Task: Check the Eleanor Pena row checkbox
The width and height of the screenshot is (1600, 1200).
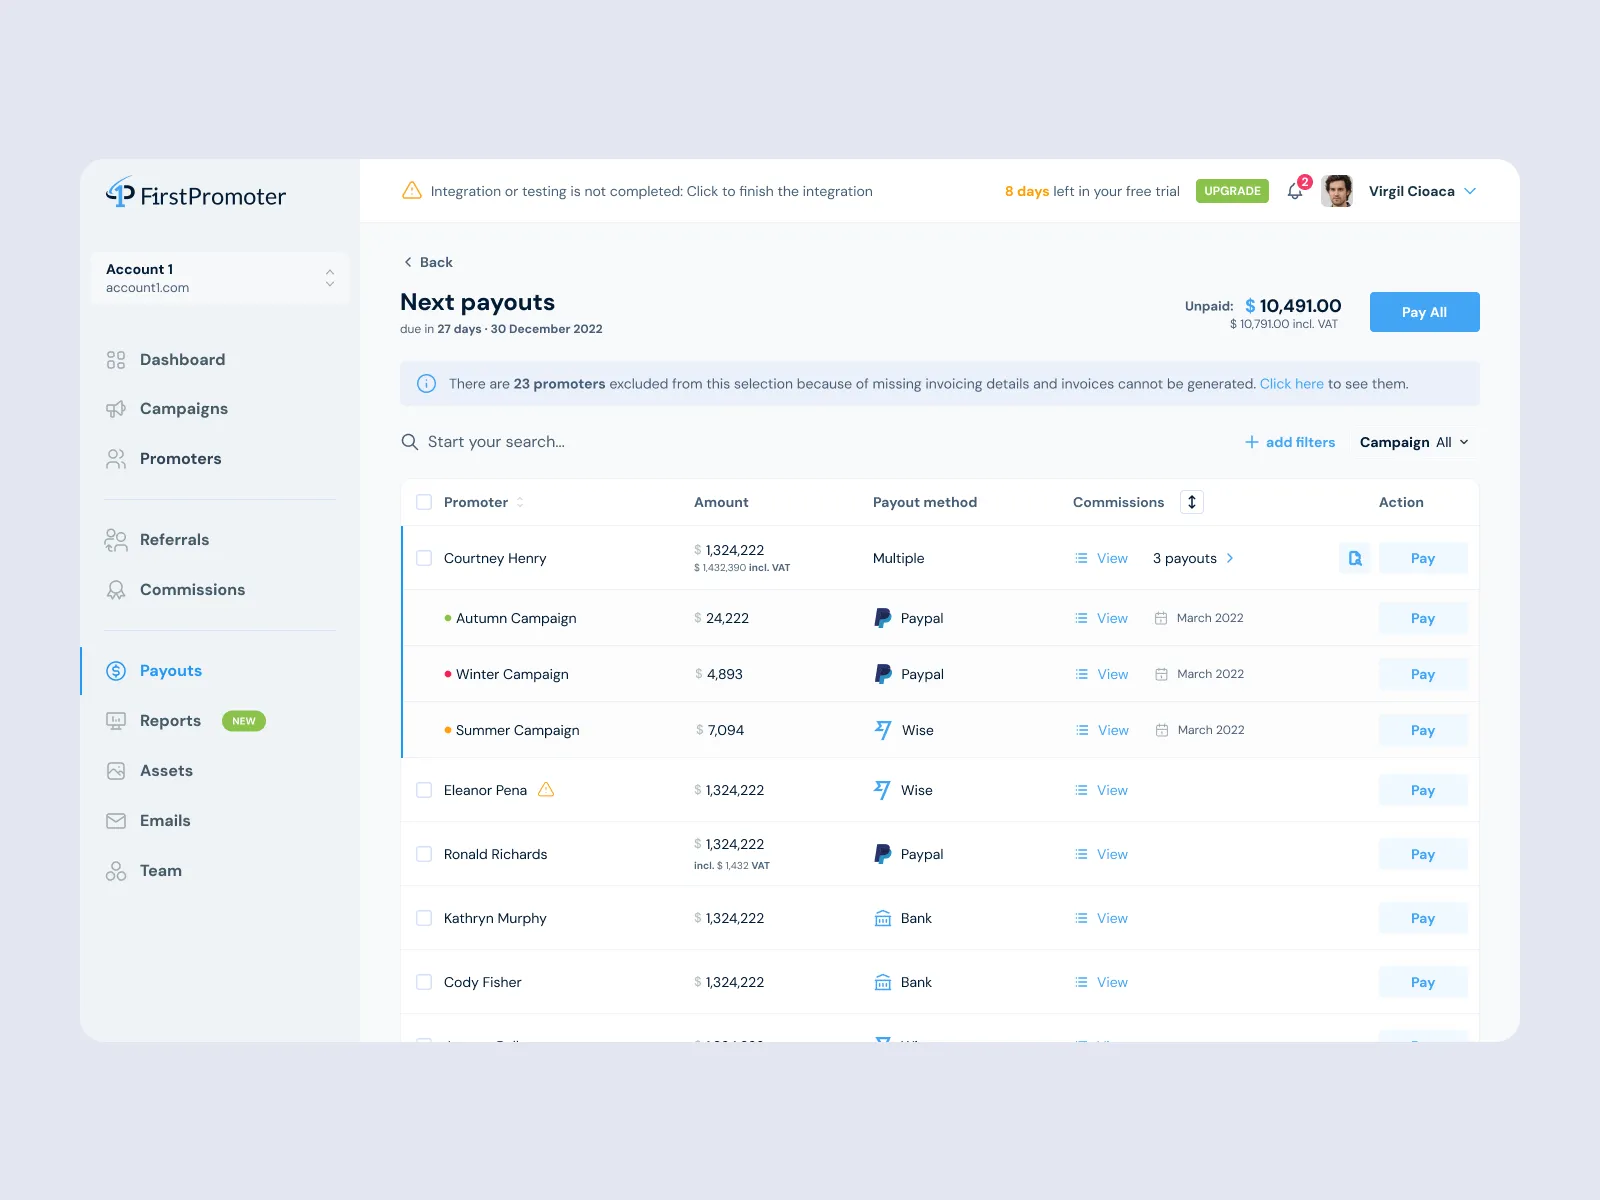Action: (x=424, y=790)
